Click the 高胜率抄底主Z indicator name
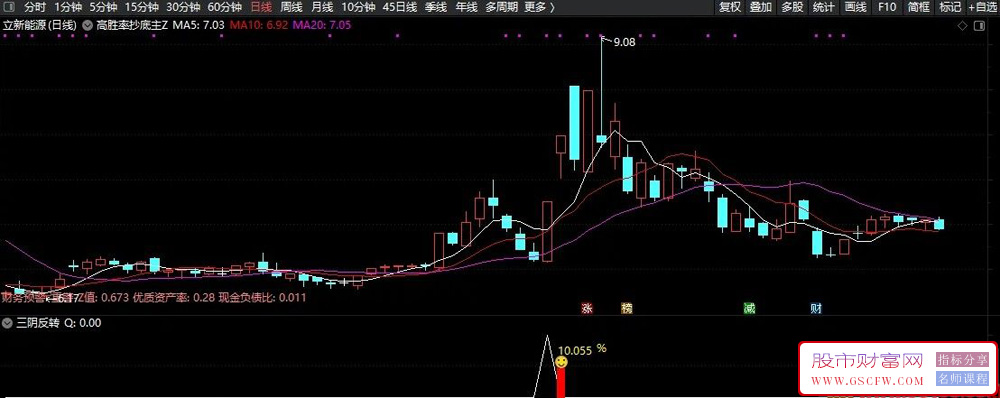1000x398 pixels. point(132,26)
